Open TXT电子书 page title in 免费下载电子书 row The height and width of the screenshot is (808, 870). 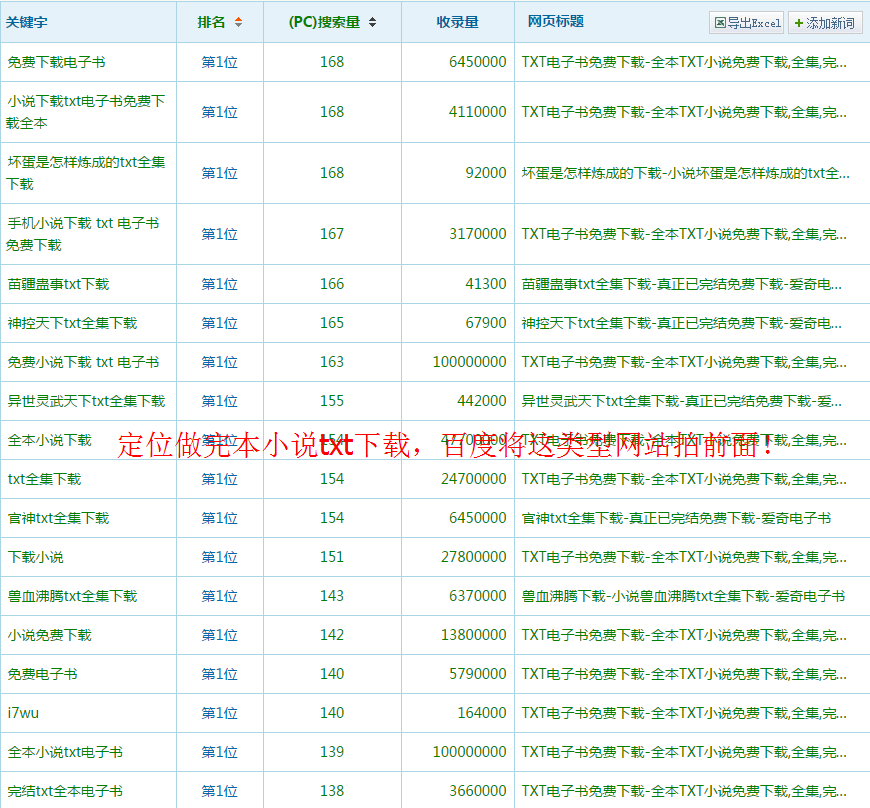pyautogui.click(x=684, y=62)
